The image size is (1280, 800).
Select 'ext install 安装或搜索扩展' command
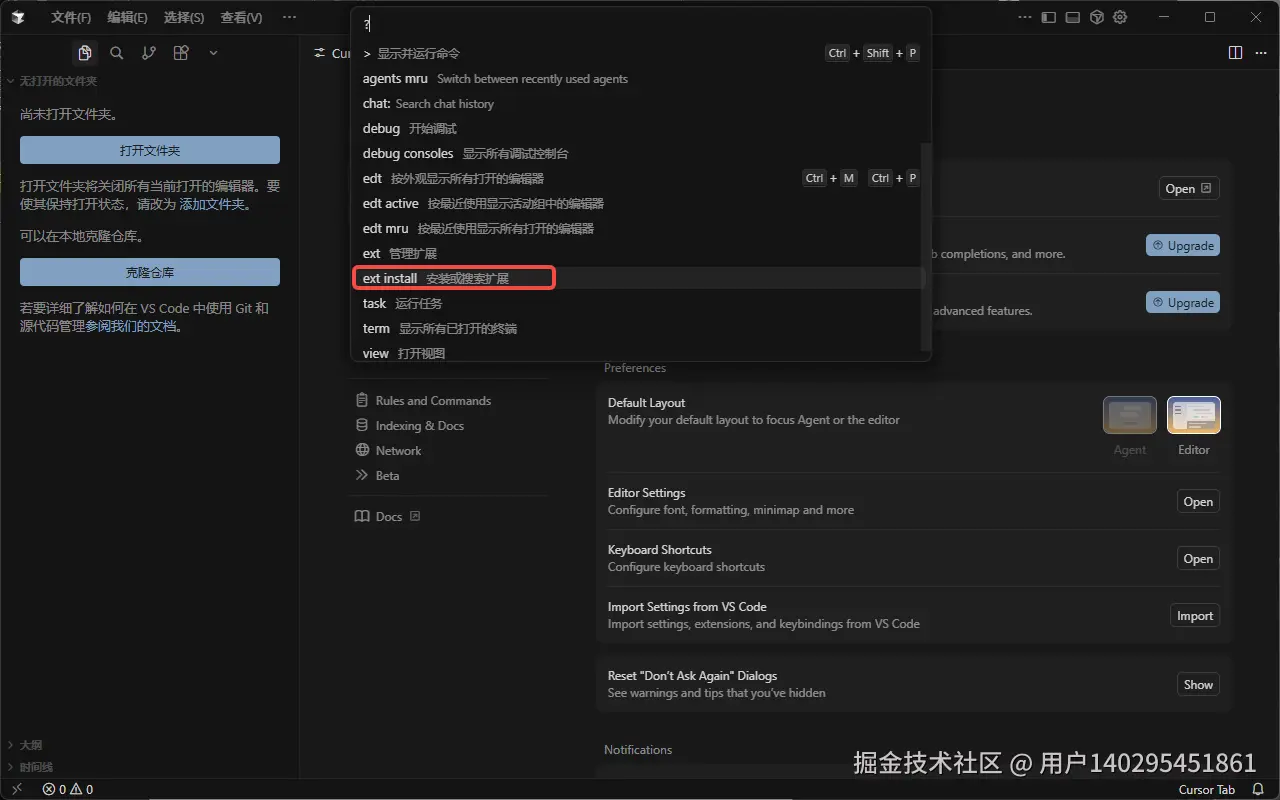pyautogui.click(x=453, y=278)
